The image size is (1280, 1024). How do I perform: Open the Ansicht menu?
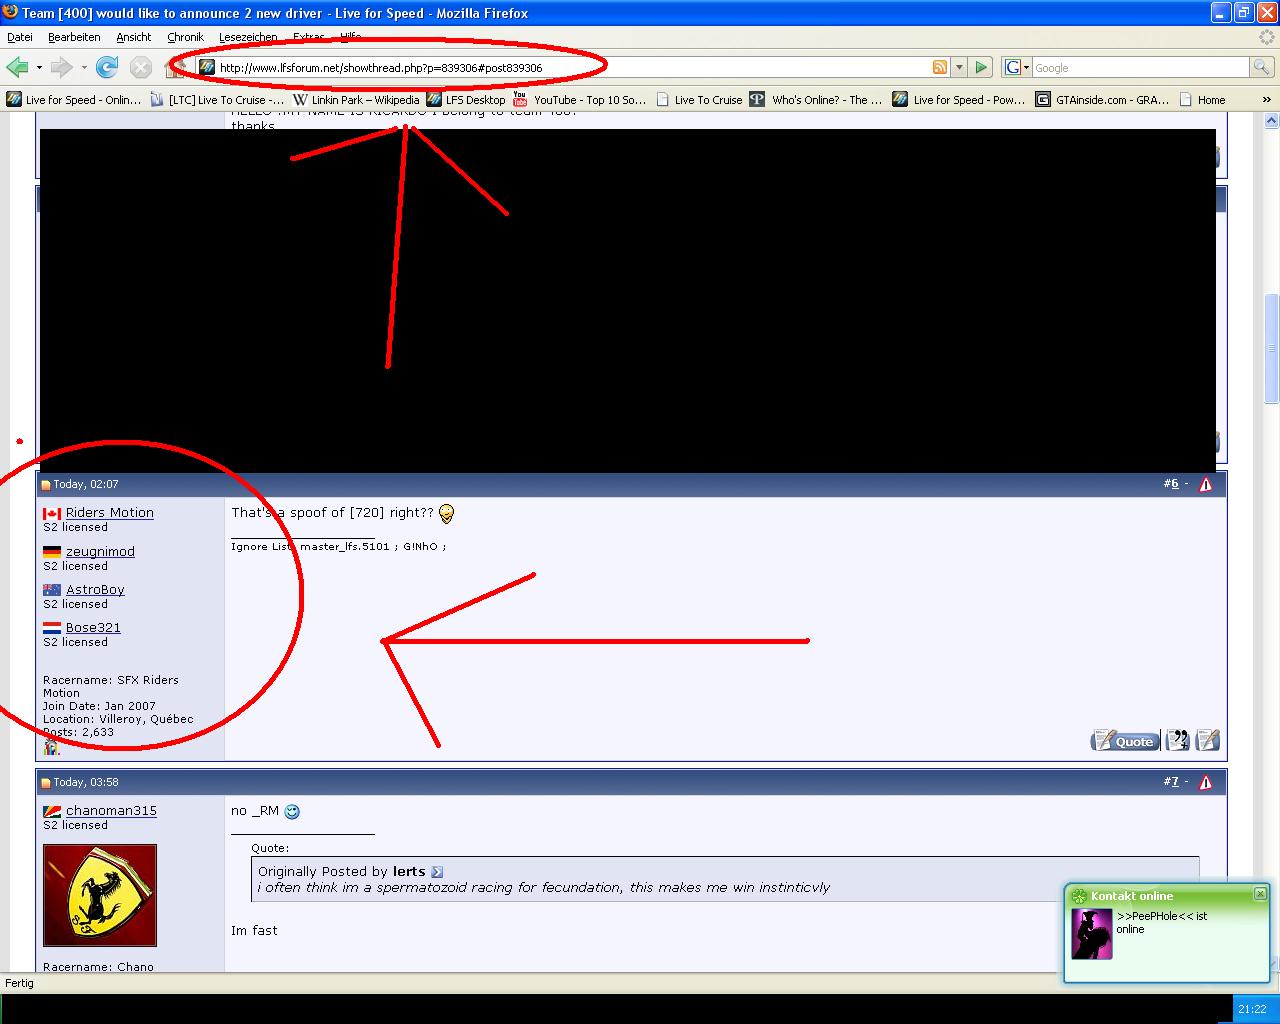click(x=134, y=37)
